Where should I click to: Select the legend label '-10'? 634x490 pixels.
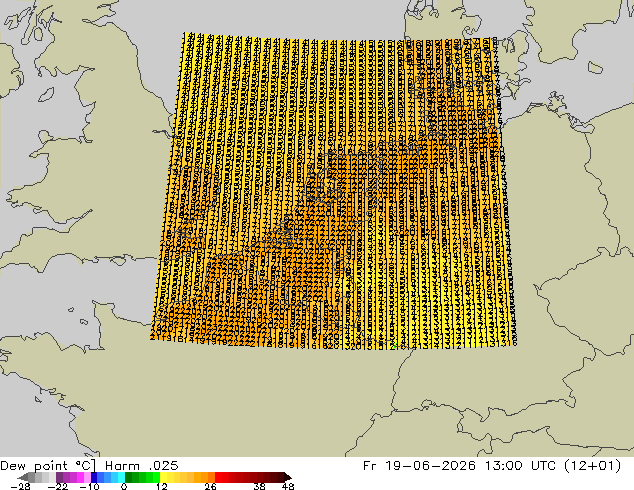[x=89, y=486]
